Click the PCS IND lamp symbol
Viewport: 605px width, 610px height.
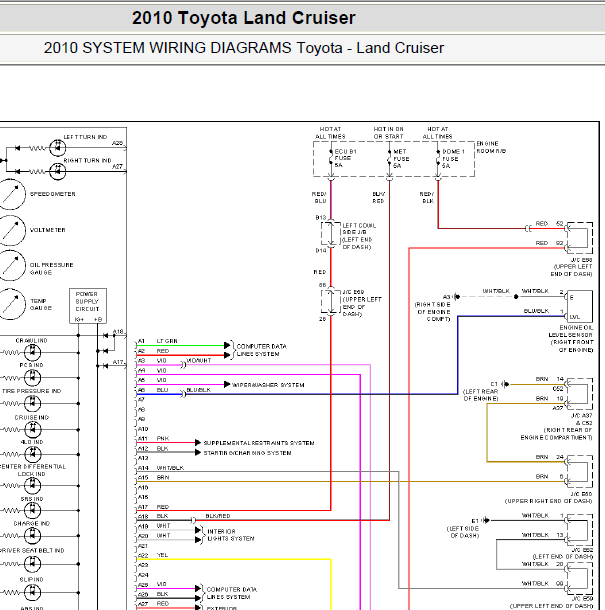coord(32,377)
